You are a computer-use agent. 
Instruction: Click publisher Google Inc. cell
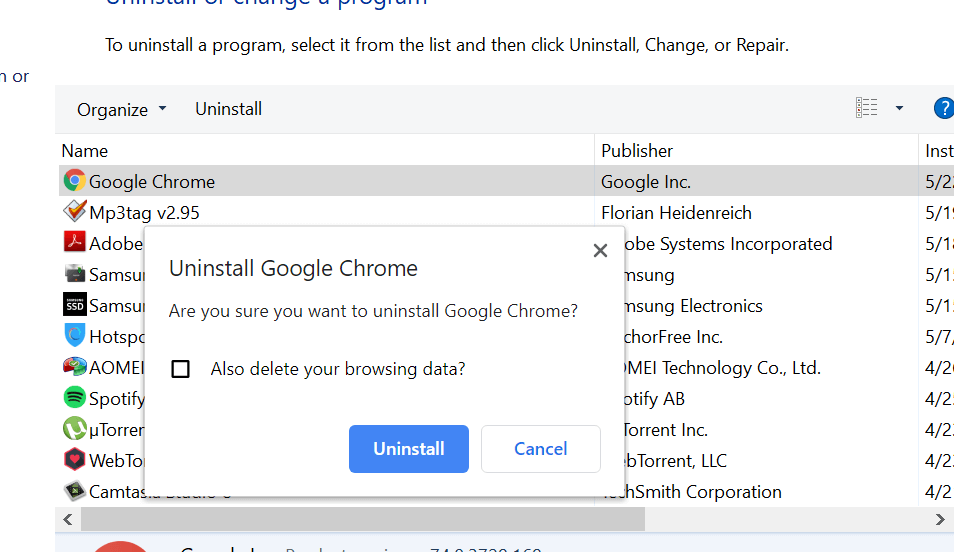pos(646,182)
